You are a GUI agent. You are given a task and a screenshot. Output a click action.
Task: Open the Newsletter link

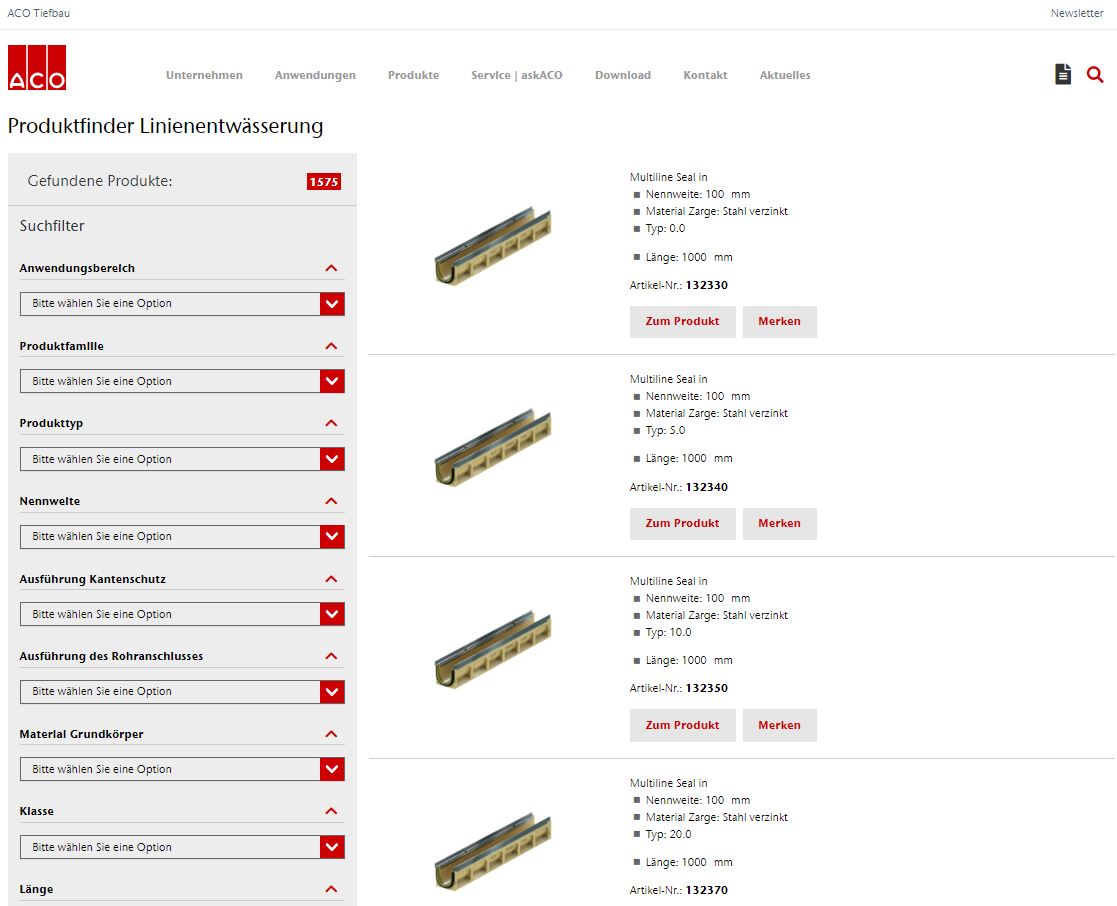click(x=1076, y=13)
